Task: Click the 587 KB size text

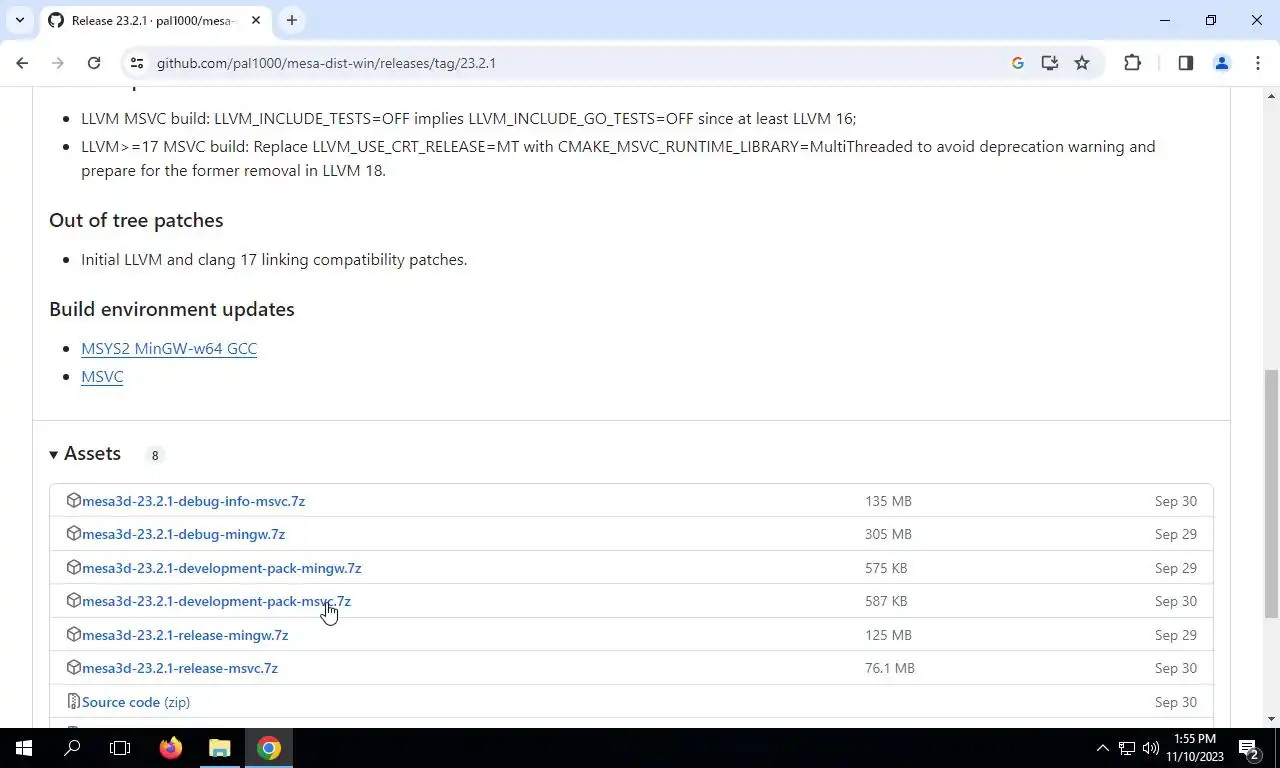Action: [886, 601]
